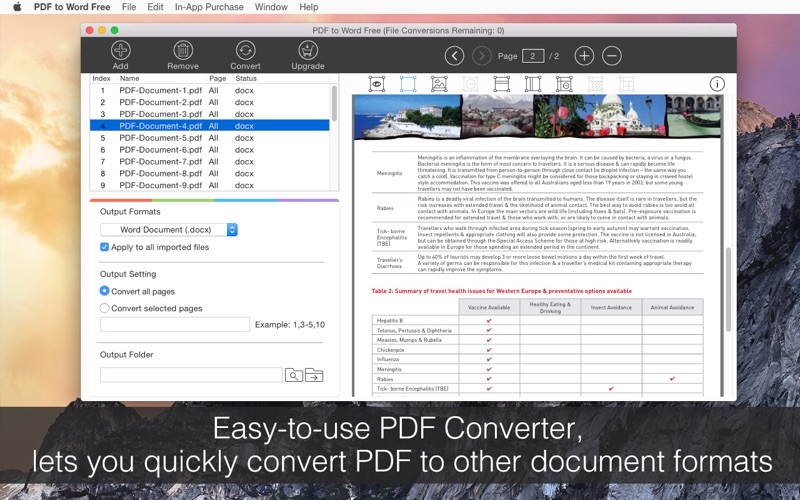Open the Apple menu
The image size is (800, 500).
click(17, 7)
